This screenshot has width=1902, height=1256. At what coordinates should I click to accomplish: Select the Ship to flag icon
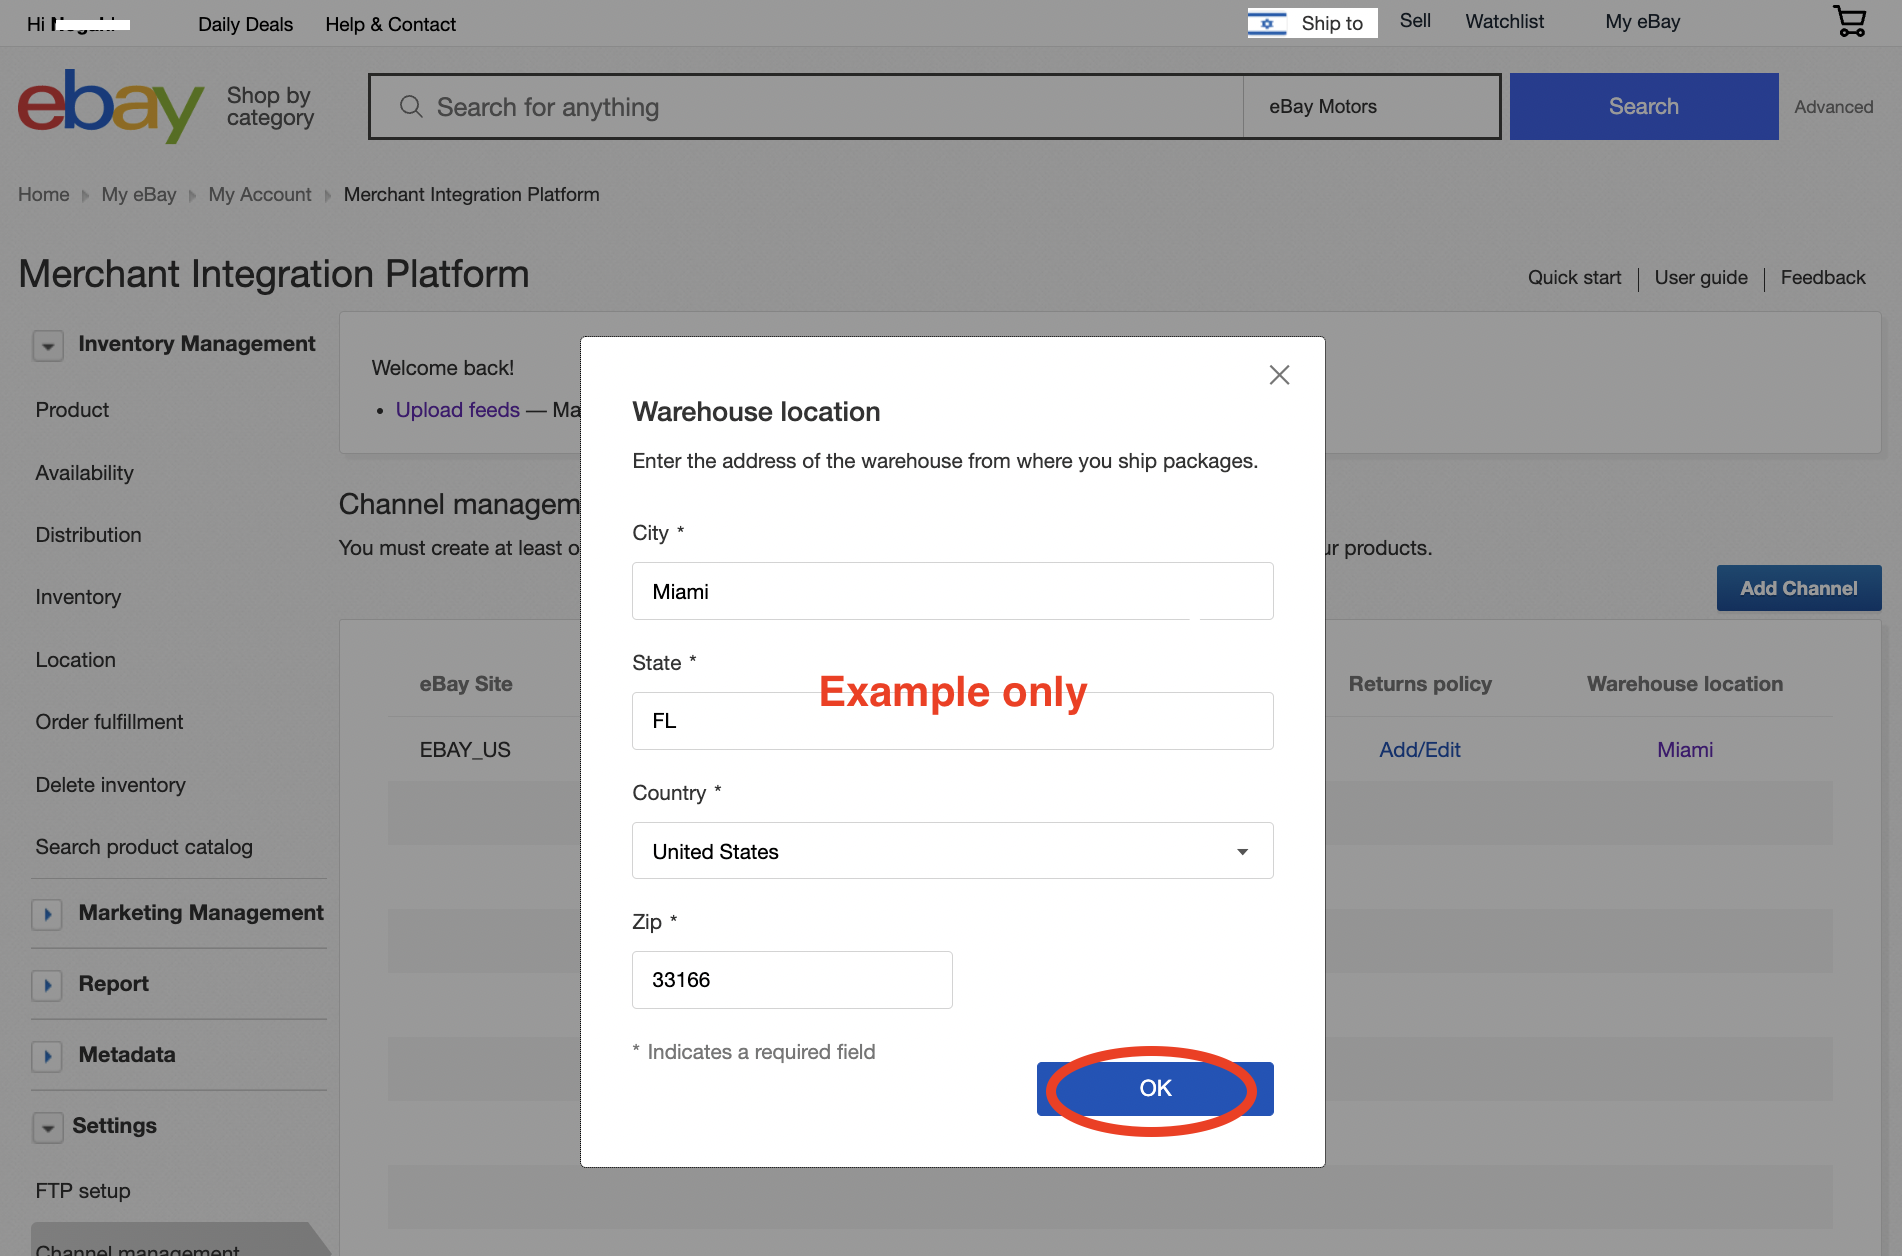click(x=1267, y=23)
